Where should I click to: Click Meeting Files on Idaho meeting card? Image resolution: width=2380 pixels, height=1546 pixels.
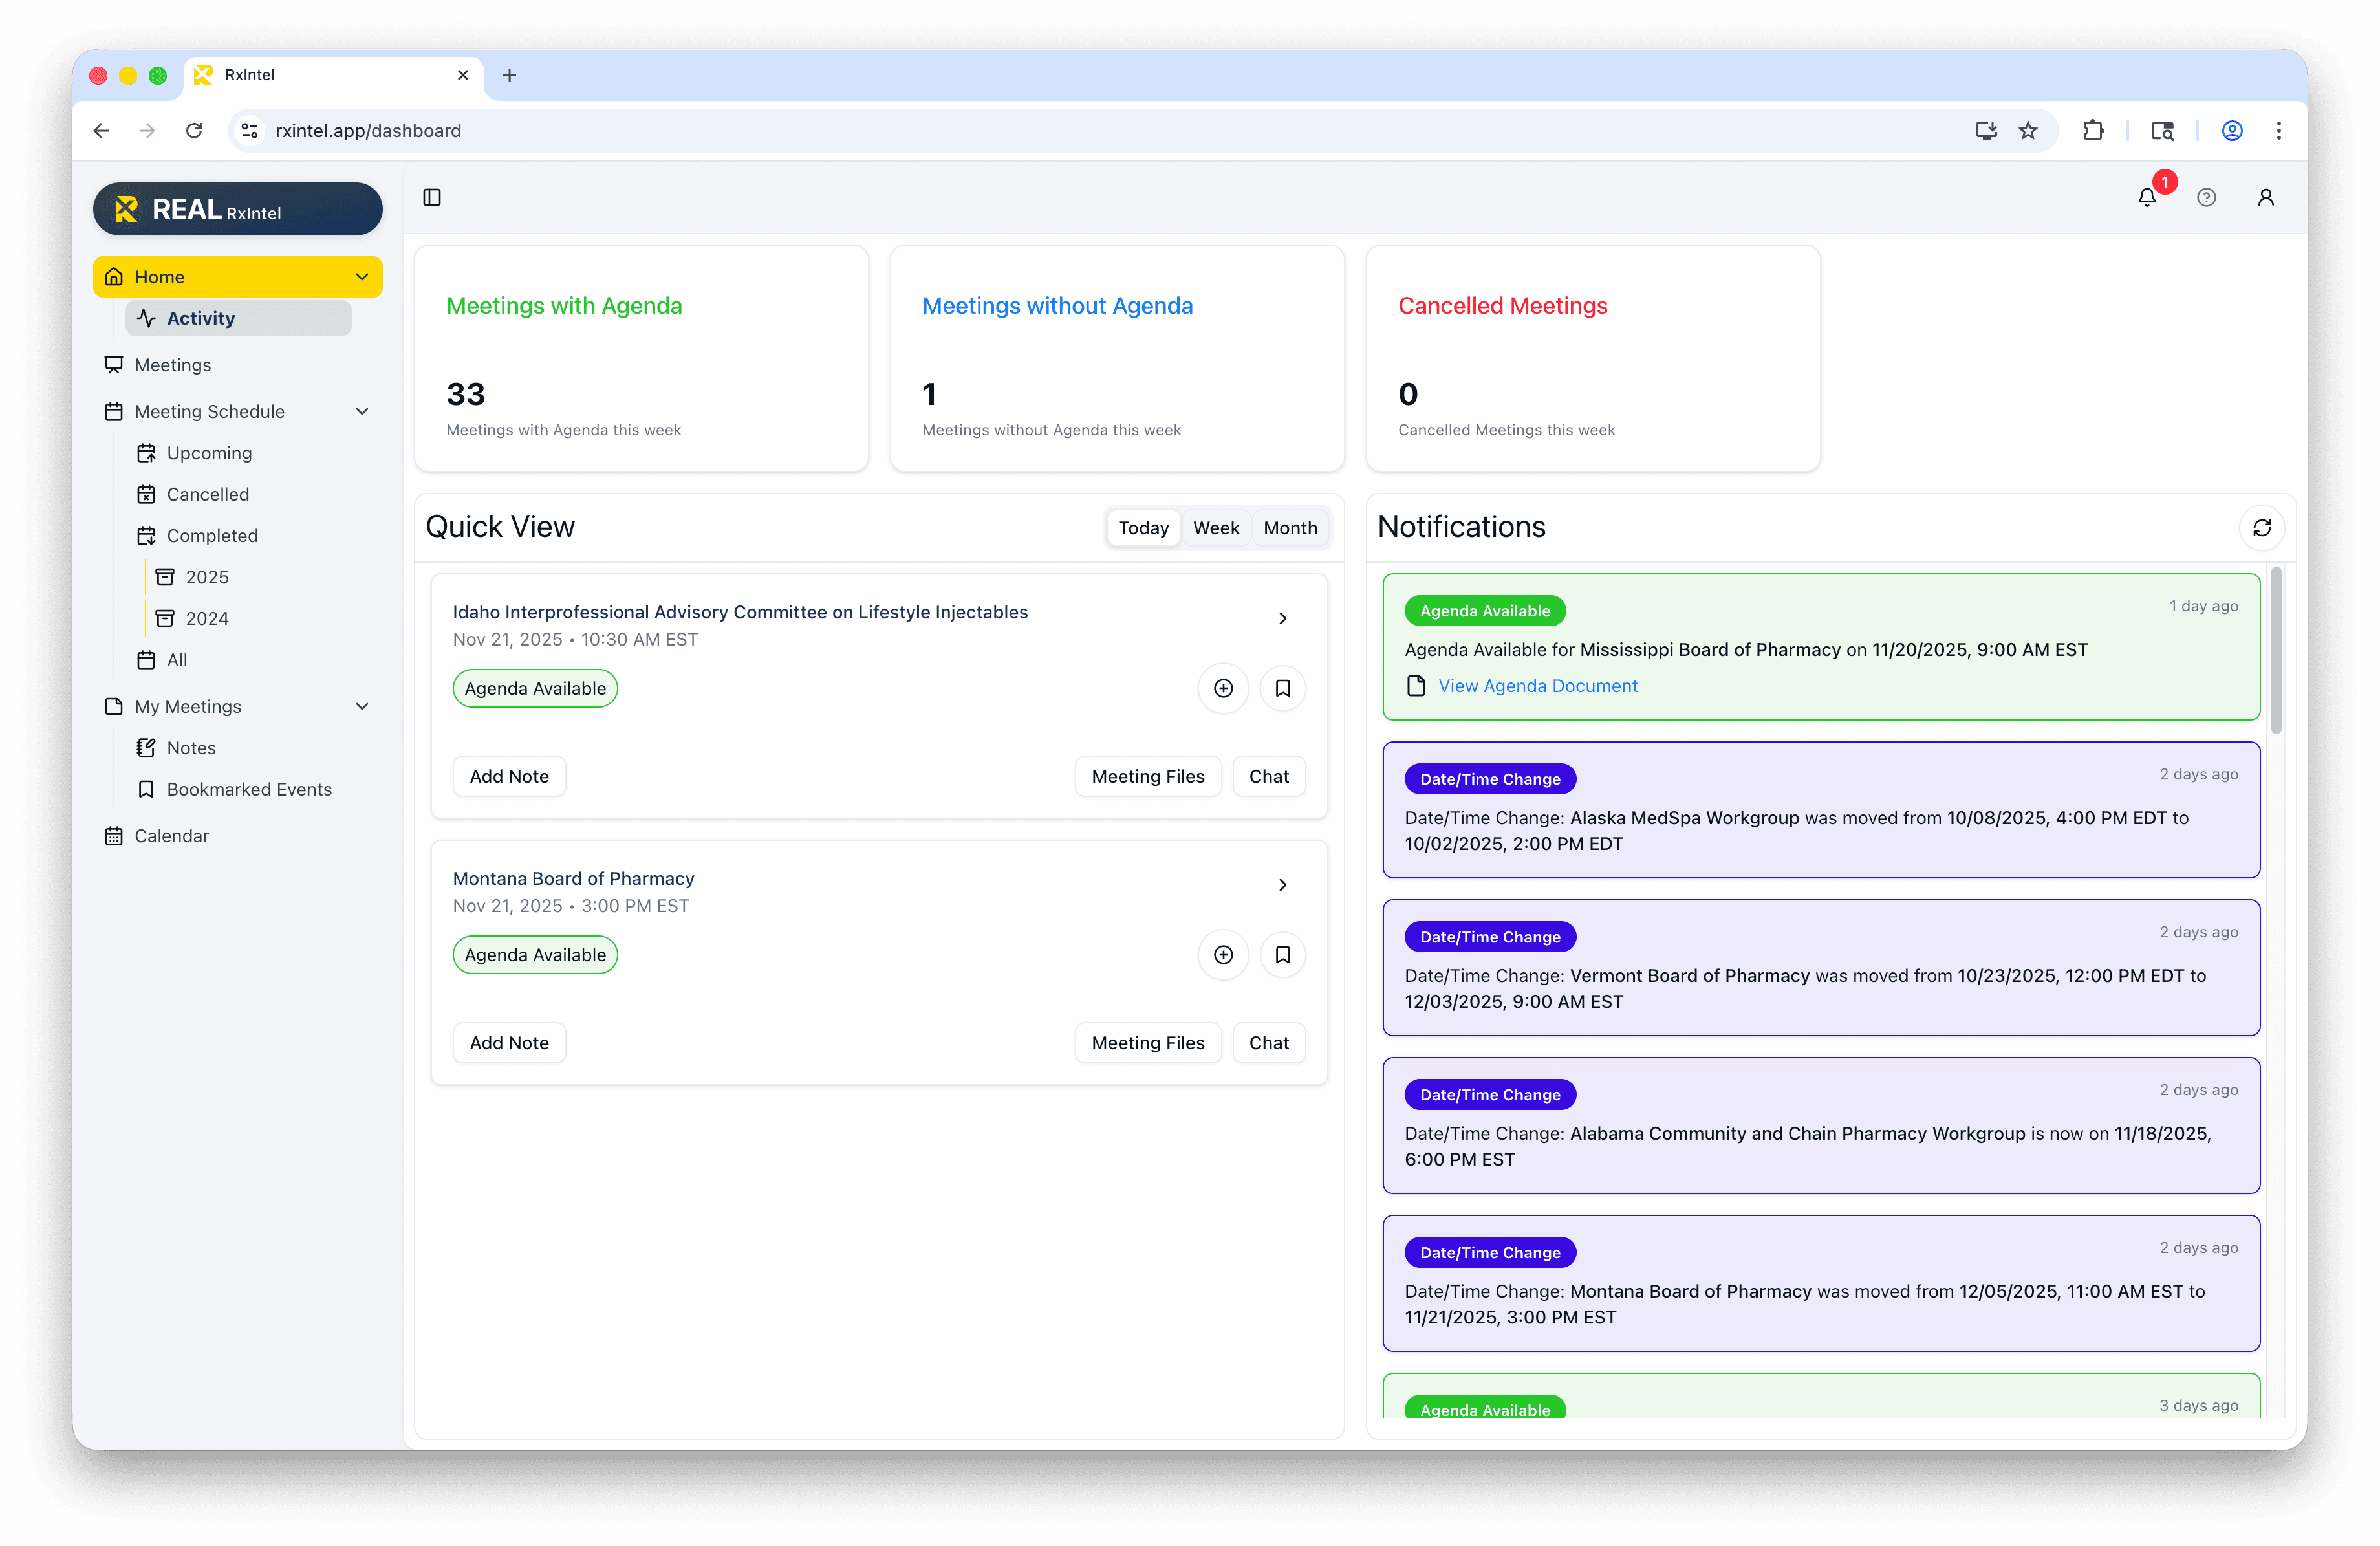(1147, 776)
